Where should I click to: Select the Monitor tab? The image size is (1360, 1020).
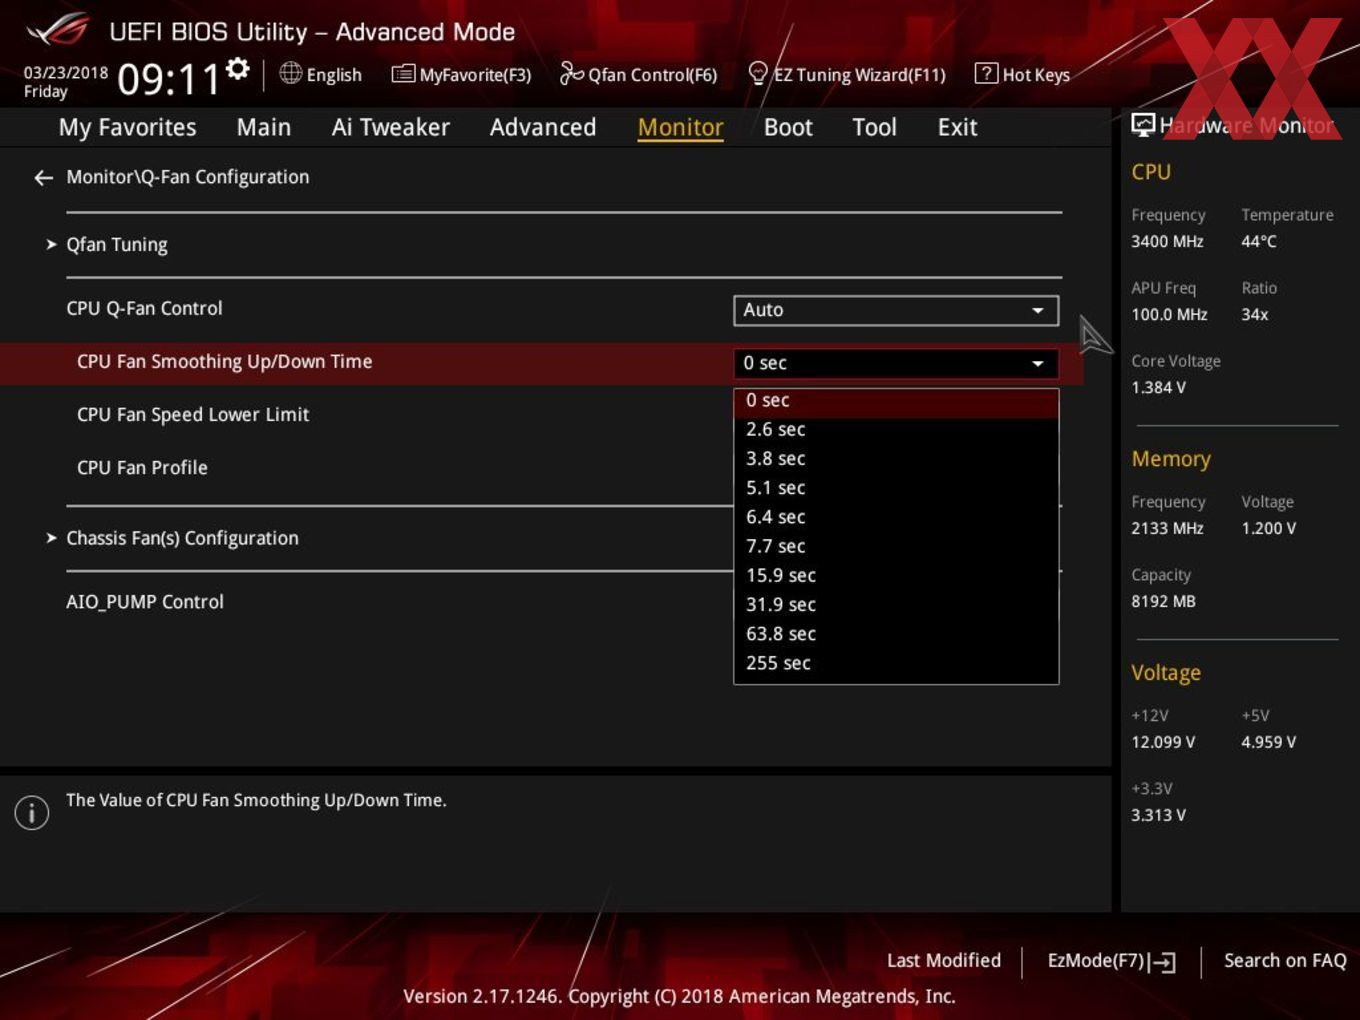click(680, 127)
